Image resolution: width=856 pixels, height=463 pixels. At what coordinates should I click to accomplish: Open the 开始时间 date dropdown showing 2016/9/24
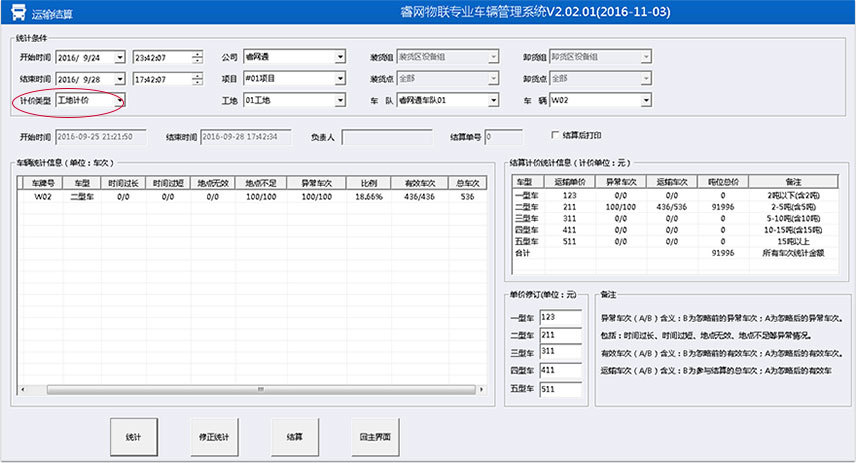point(120,57)
